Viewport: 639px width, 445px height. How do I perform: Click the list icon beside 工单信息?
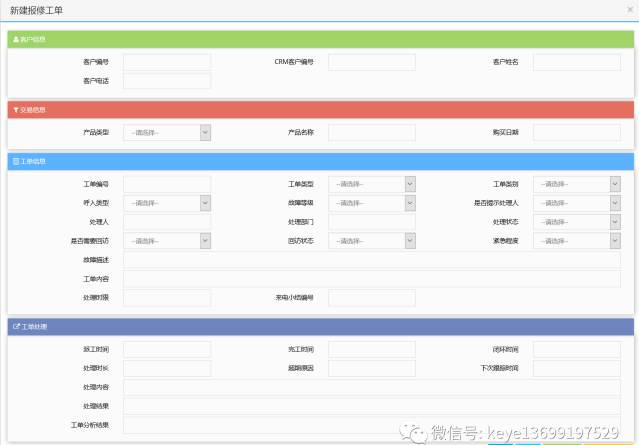tap(15, 161)
